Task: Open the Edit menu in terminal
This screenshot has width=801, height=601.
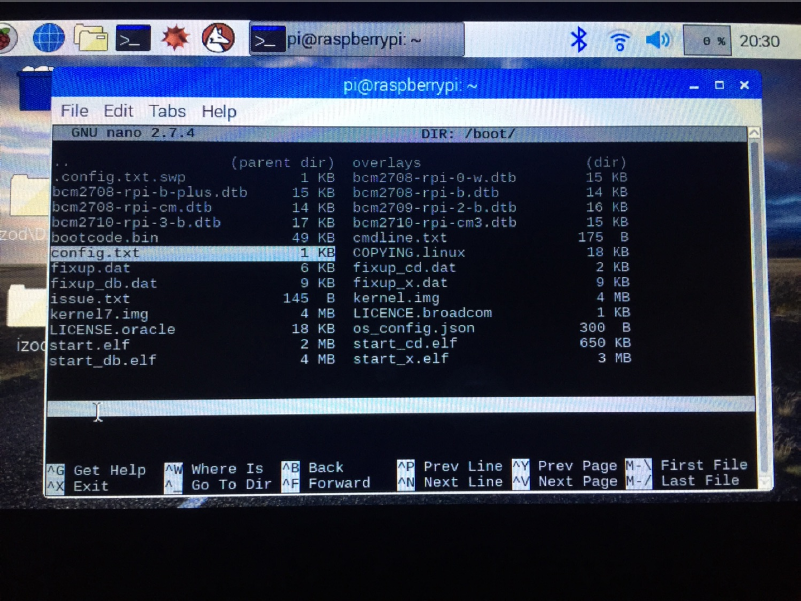Action: click(118, 111)
